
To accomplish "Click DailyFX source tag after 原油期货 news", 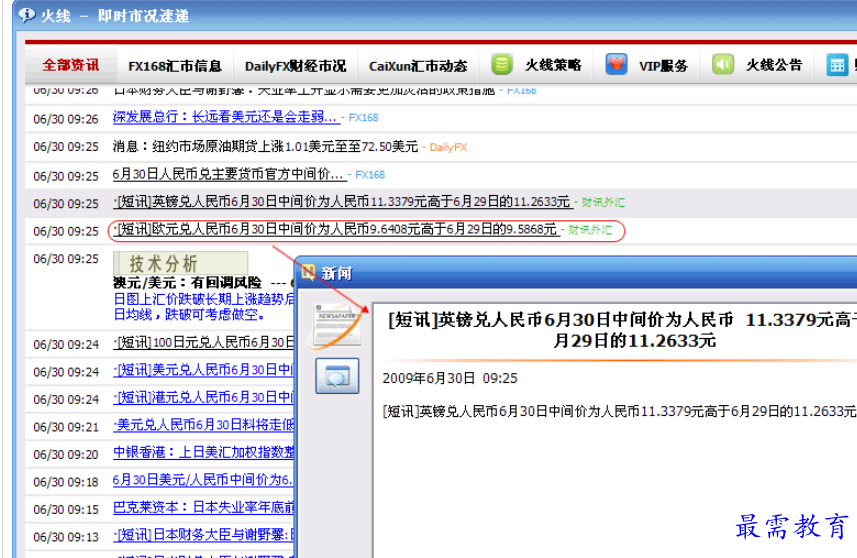I will pyautogui.click(x=448, y=147).
